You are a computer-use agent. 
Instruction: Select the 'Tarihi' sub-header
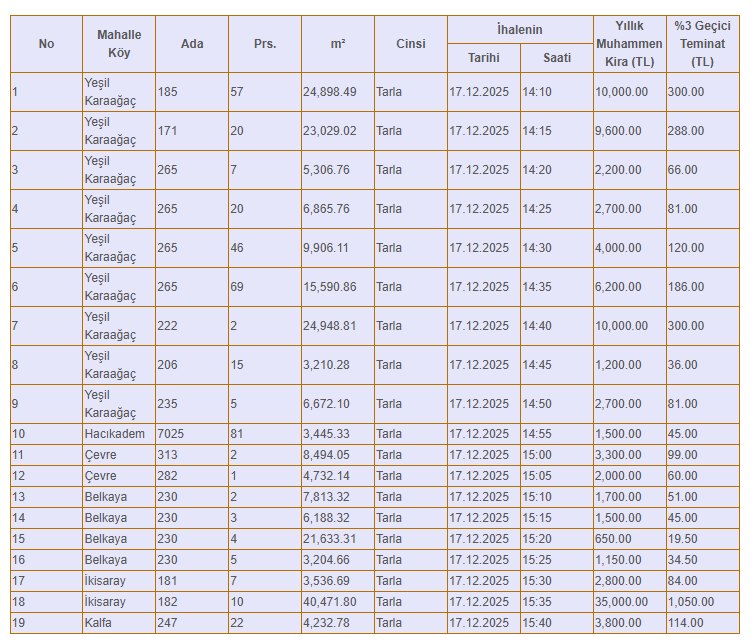(484, 58)
